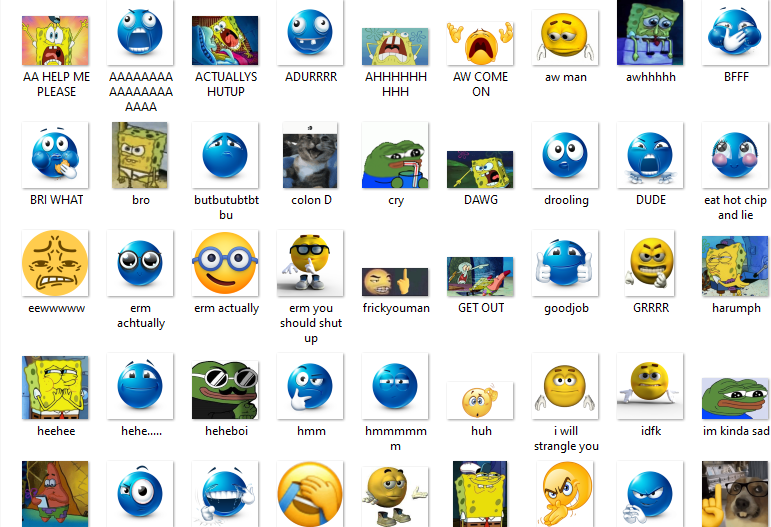The image size is (771, 527).
Task: Click the 'frickyouman' filename text
Action: pos(396,308)
